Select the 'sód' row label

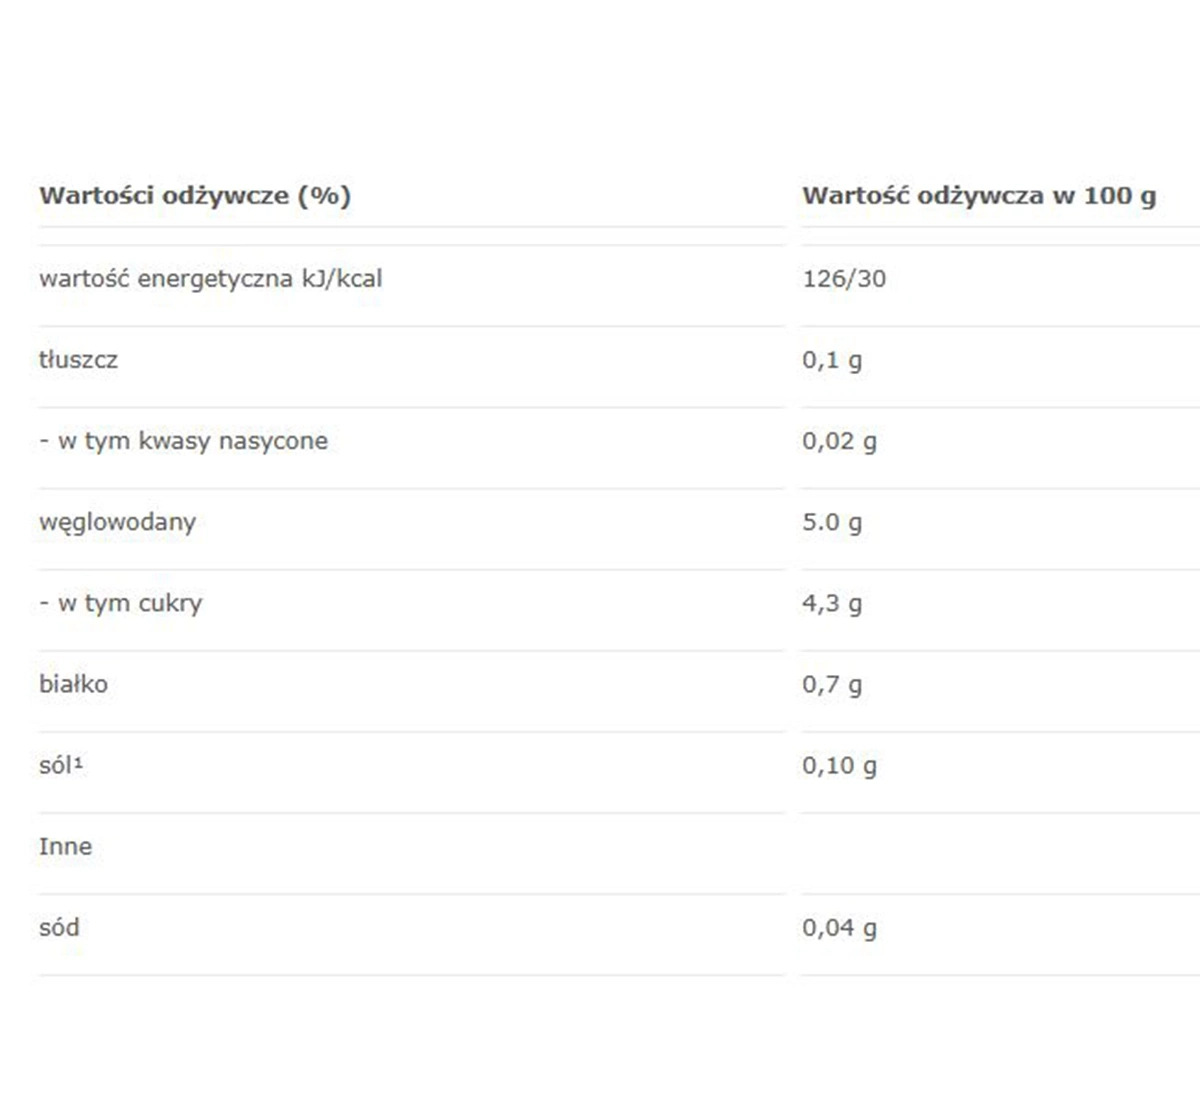tap(59, 927)
